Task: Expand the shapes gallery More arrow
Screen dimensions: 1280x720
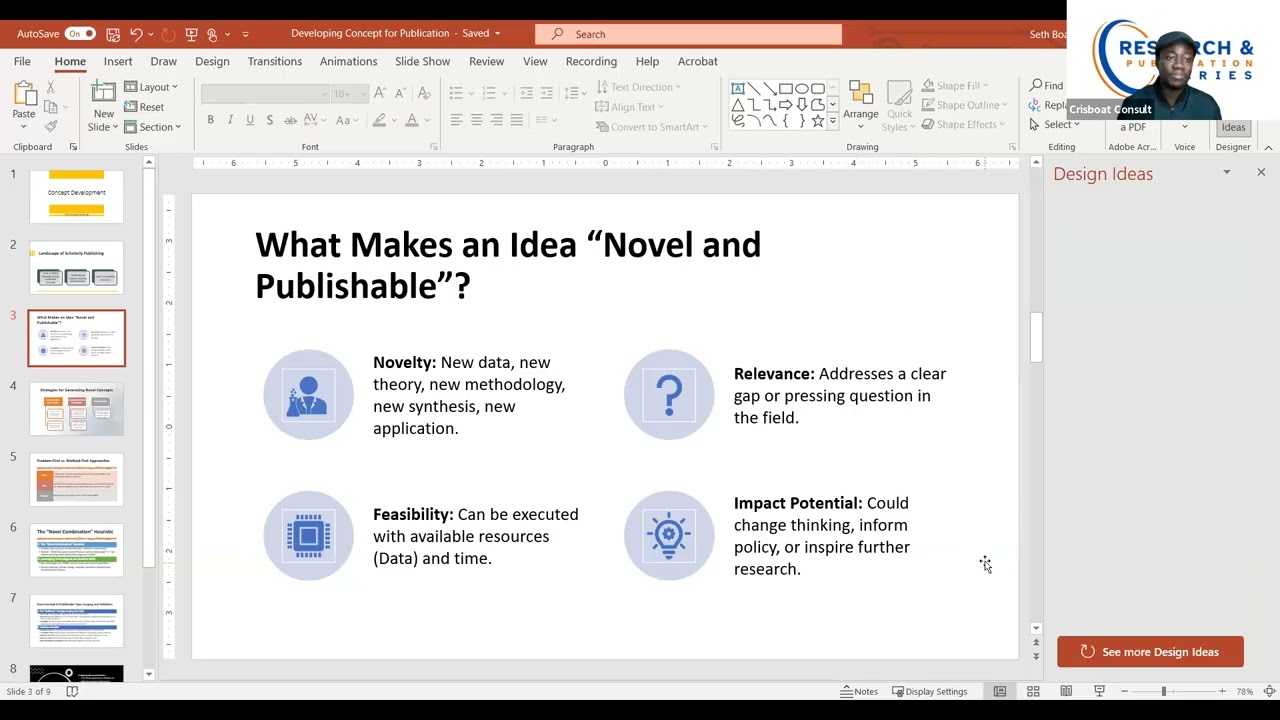Action: [832, 121]
